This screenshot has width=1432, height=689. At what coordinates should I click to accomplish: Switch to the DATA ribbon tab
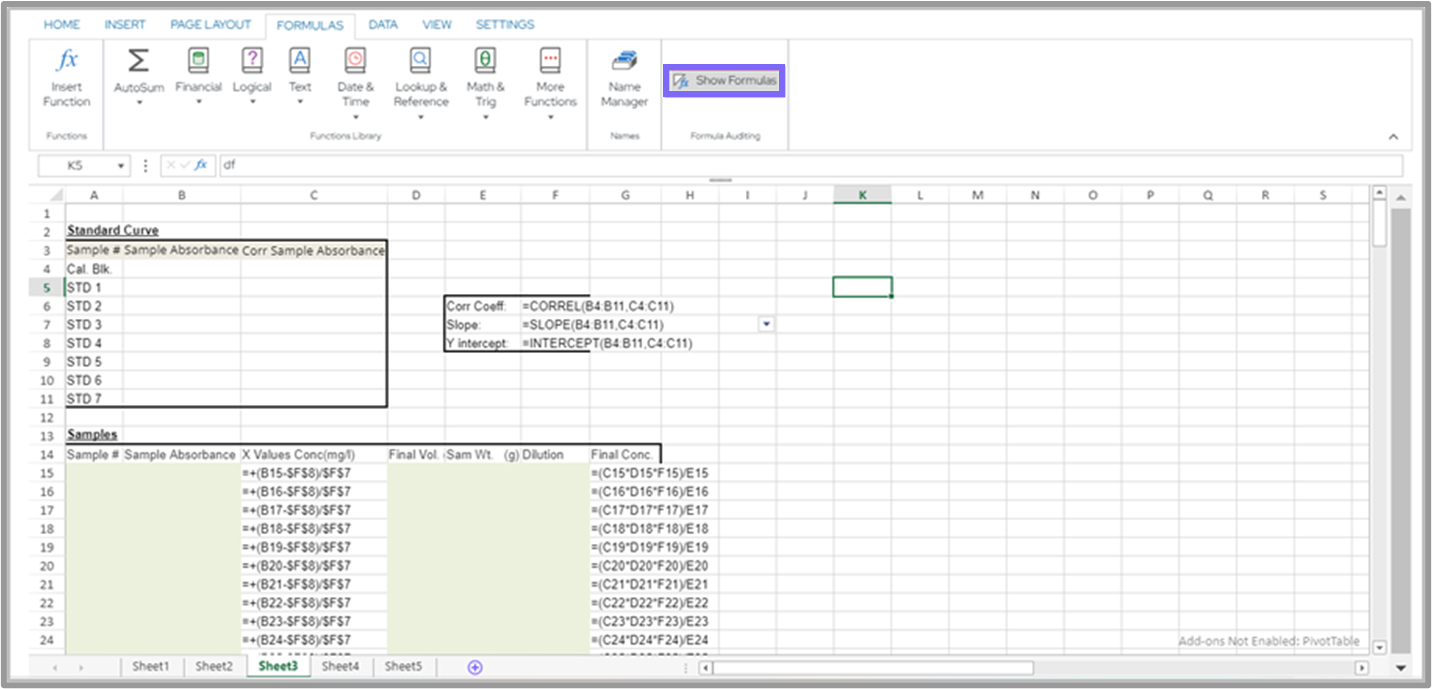click(x=383, y=24)
